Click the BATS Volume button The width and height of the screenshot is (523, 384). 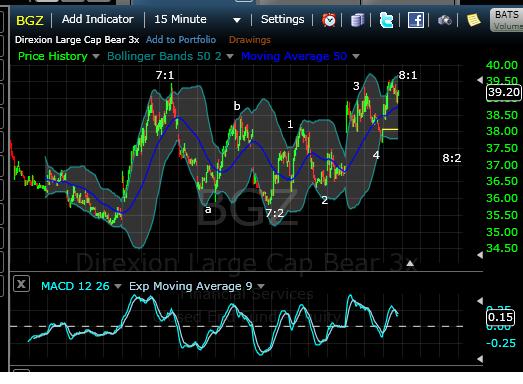click(x=506, y=20)
